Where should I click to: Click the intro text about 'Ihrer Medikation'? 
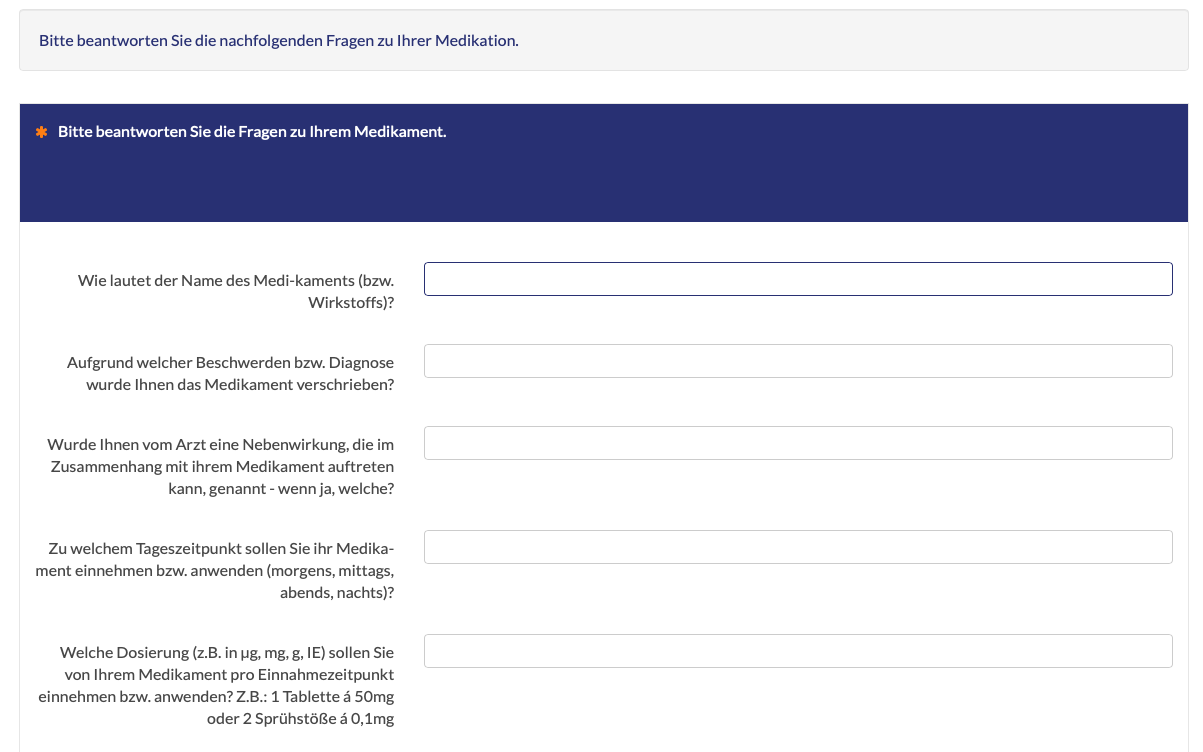(278, 41)
